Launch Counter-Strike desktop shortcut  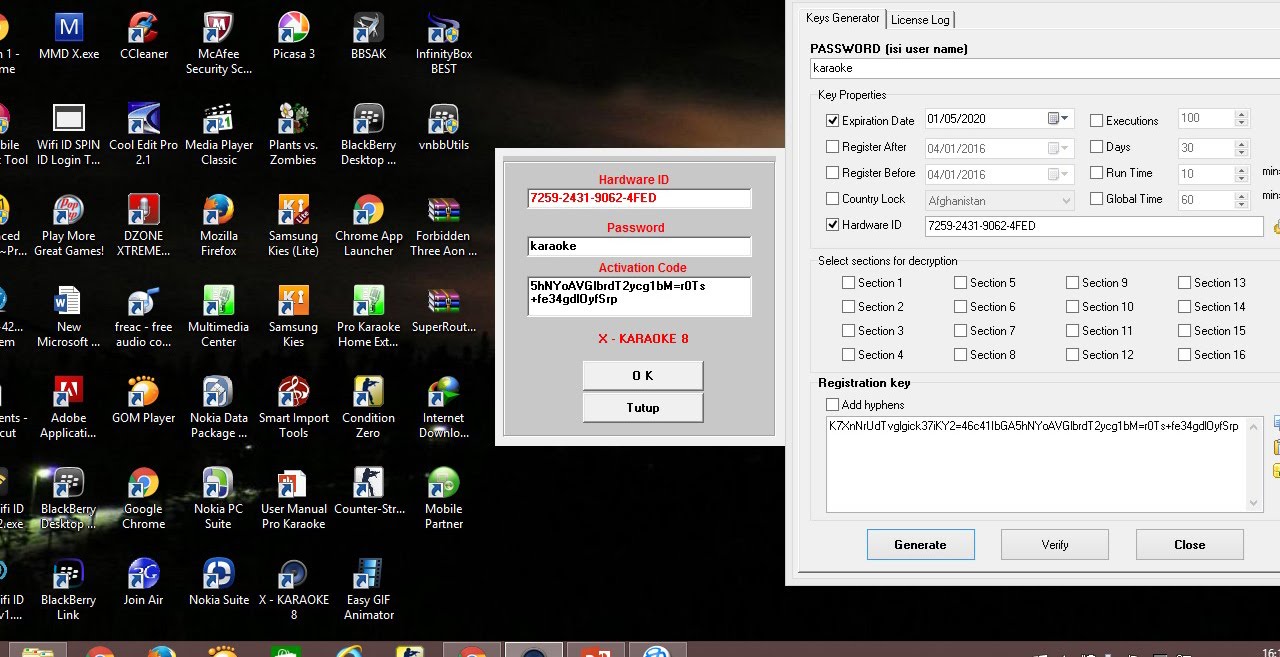(x=369, y=491)
